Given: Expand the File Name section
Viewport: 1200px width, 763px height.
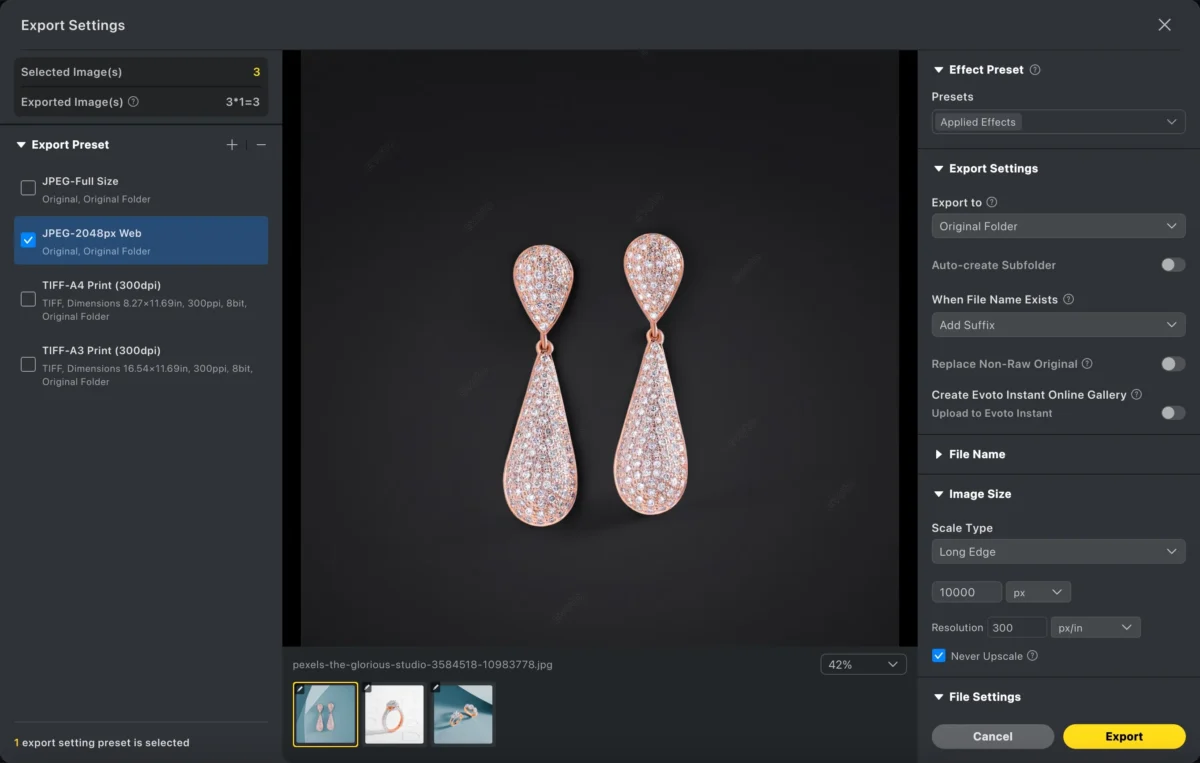Looking at the screenshot, I should [x=976, y=454].
